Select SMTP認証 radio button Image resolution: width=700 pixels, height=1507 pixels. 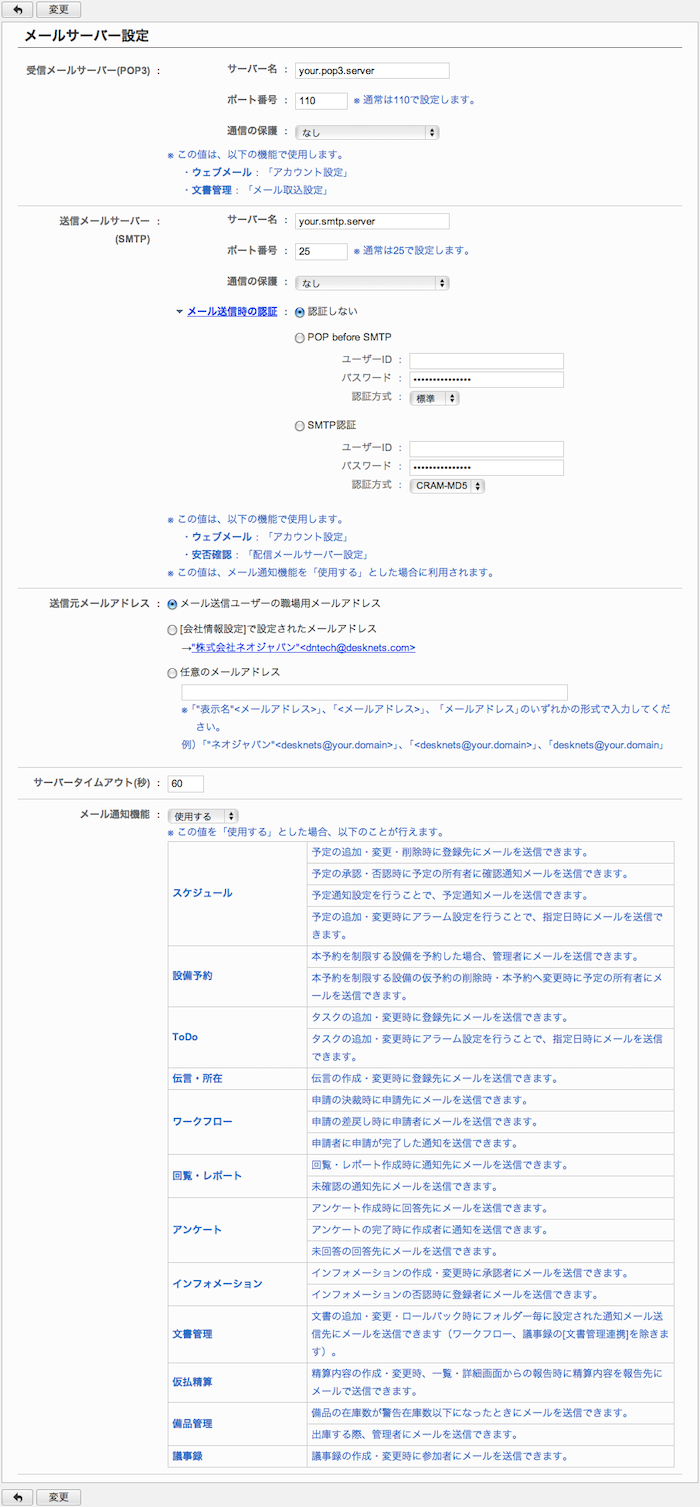[x=300, y=425]
